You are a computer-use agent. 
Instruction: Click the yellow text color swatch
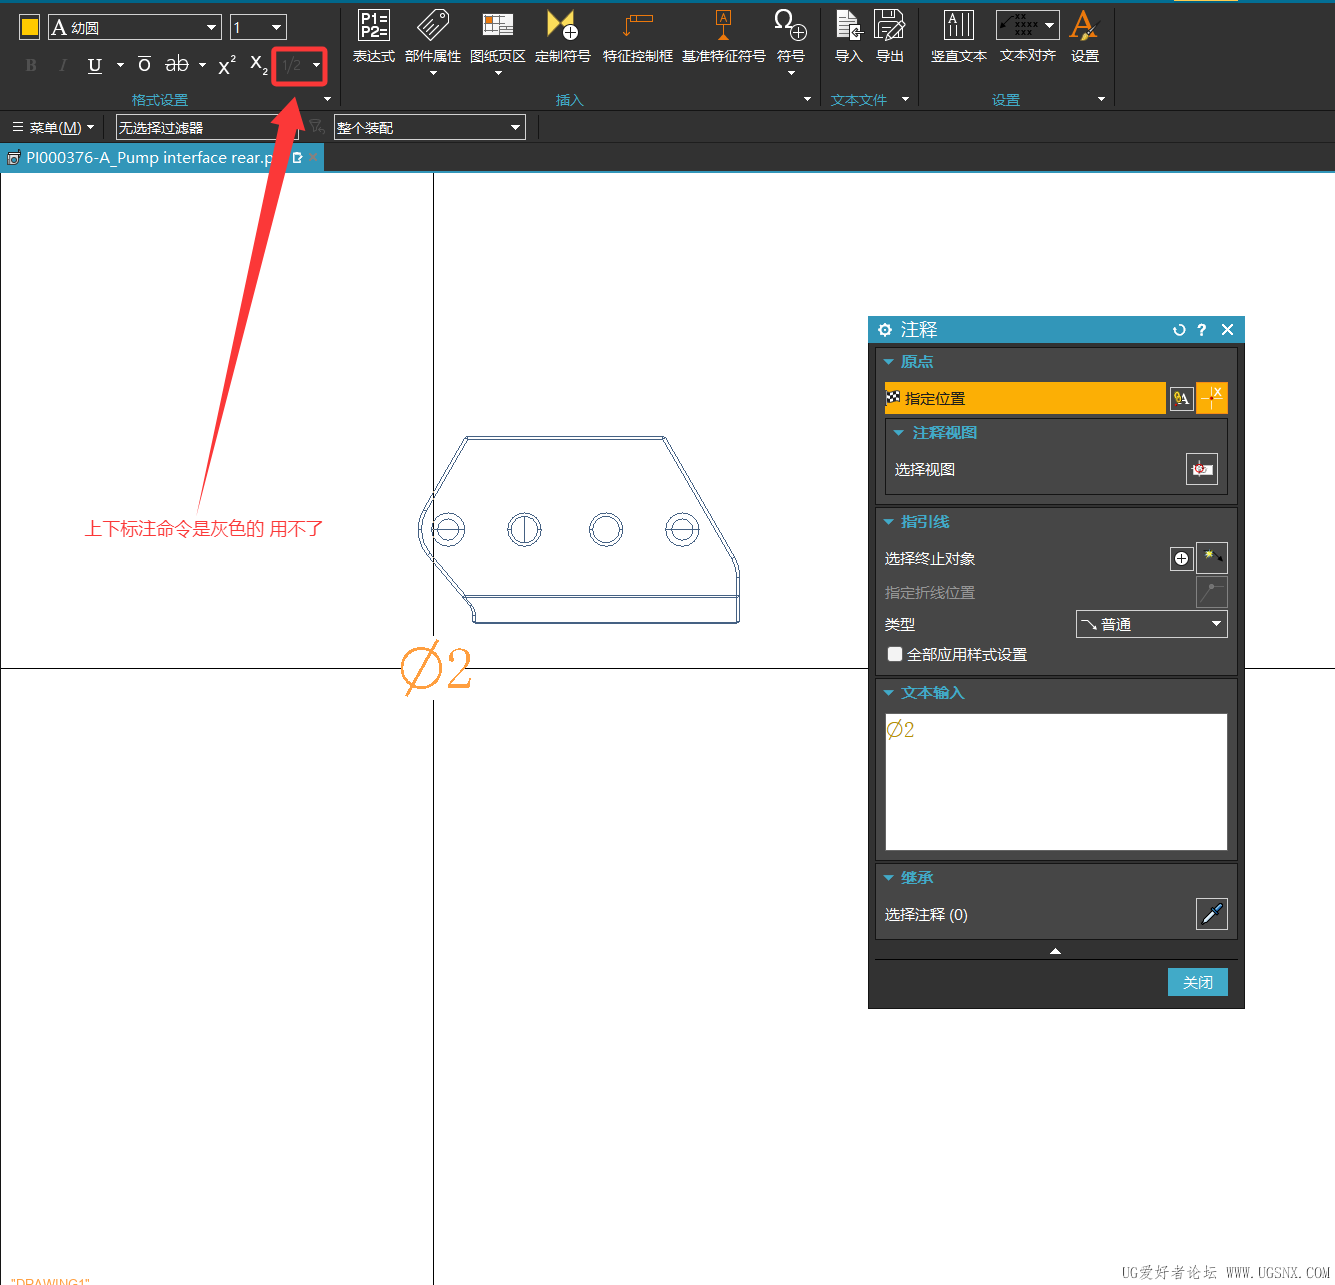(x=30, y=27)
